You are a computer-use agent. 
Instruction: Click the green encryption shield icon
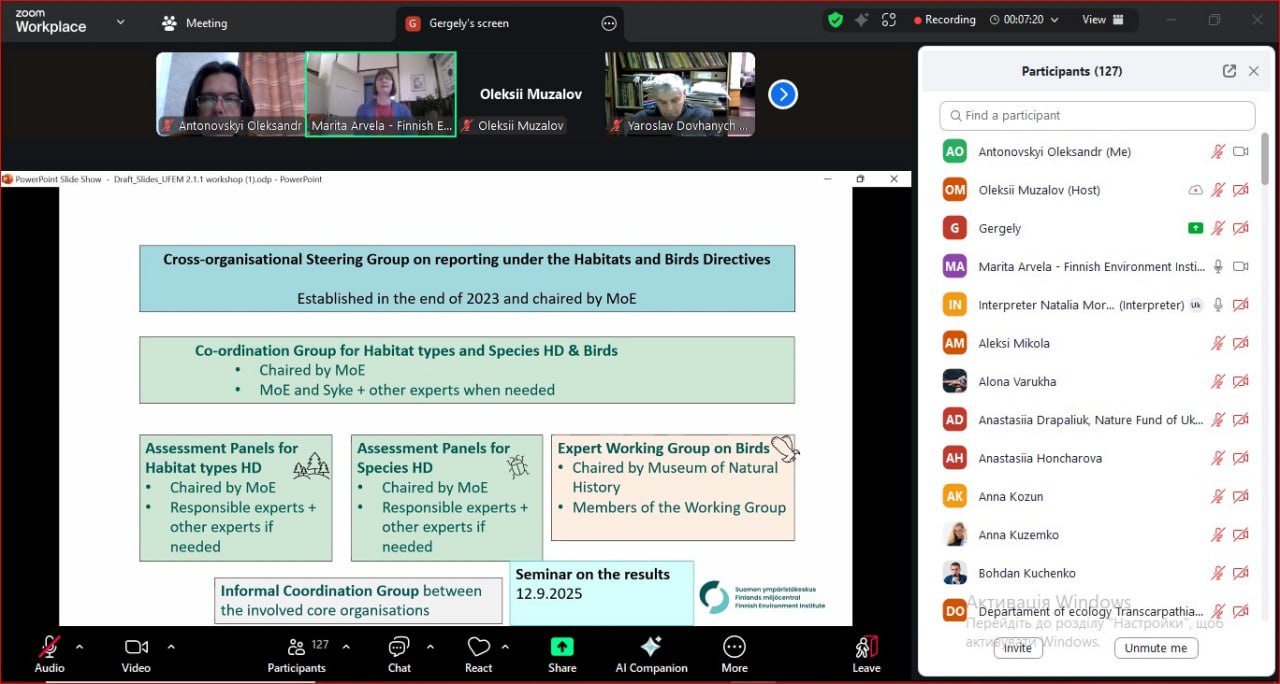click(835, 20)
